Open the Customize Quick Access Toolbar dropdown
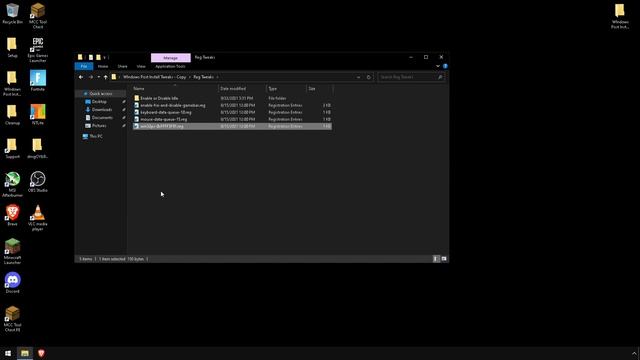640x360 pixels. pyautogui.click(x=104, y=58)
